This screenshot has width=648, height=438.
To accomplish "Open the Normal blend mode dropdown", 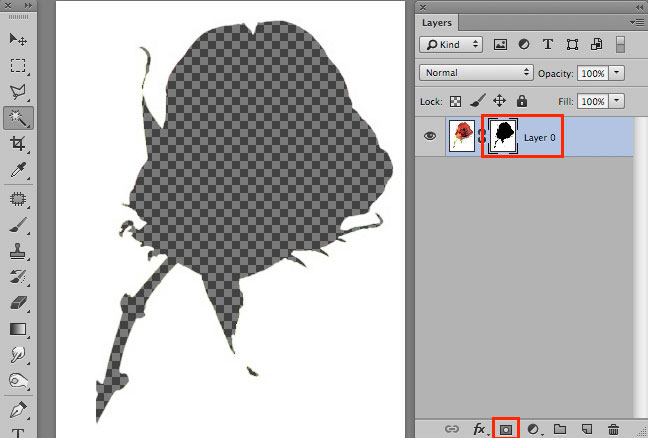I will [477, 73].
